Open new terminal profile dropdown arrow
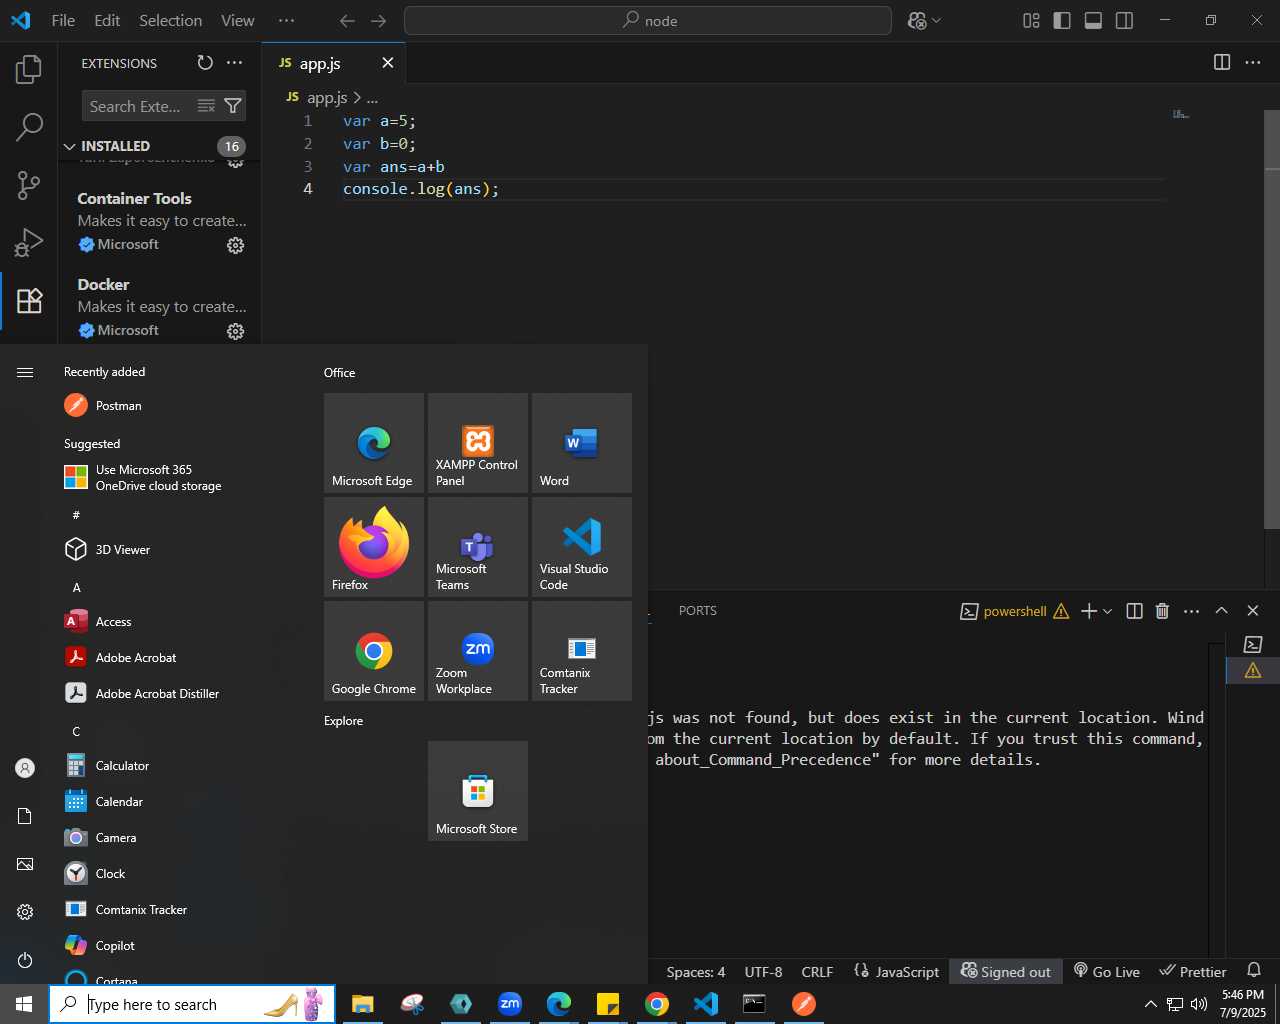The image size is (1280, 1024). 1107,611
